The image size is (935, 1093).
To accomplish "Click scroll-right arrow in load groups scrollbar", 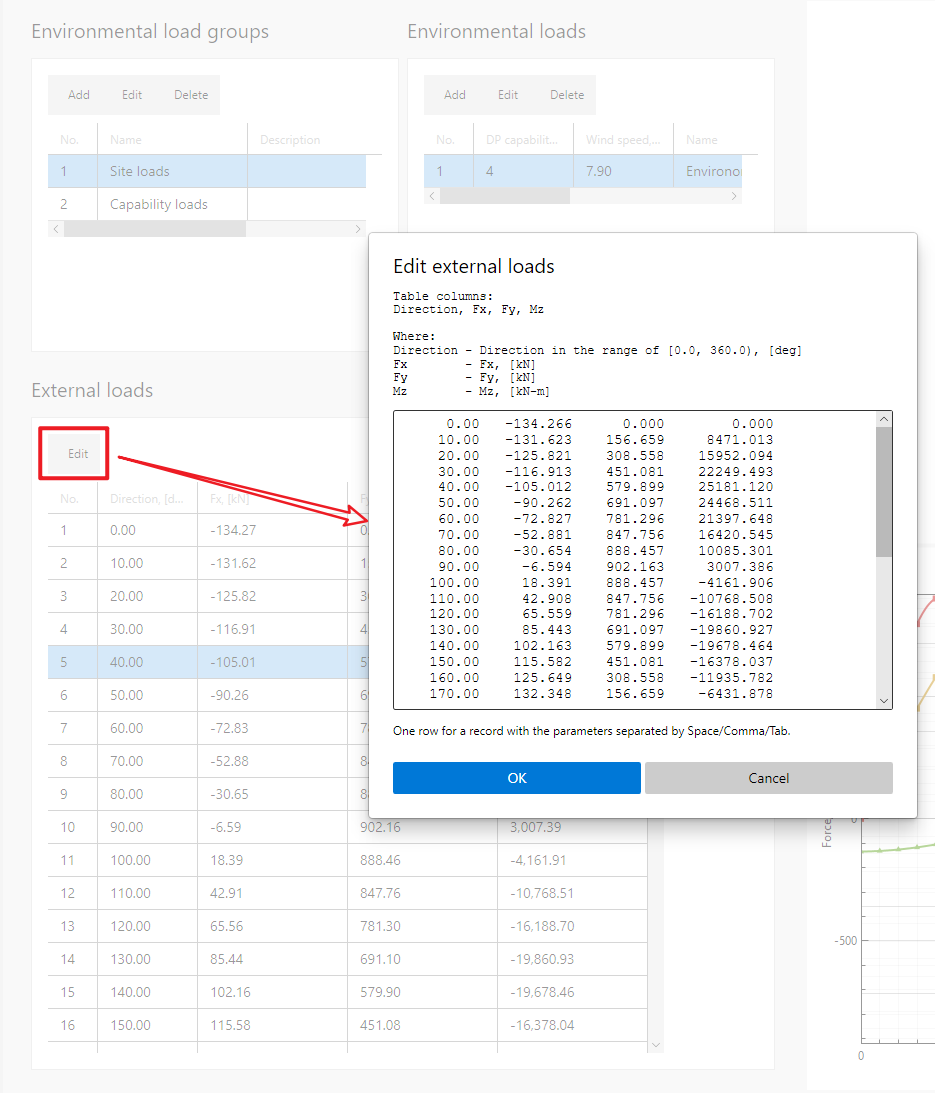I will (358, 229).
